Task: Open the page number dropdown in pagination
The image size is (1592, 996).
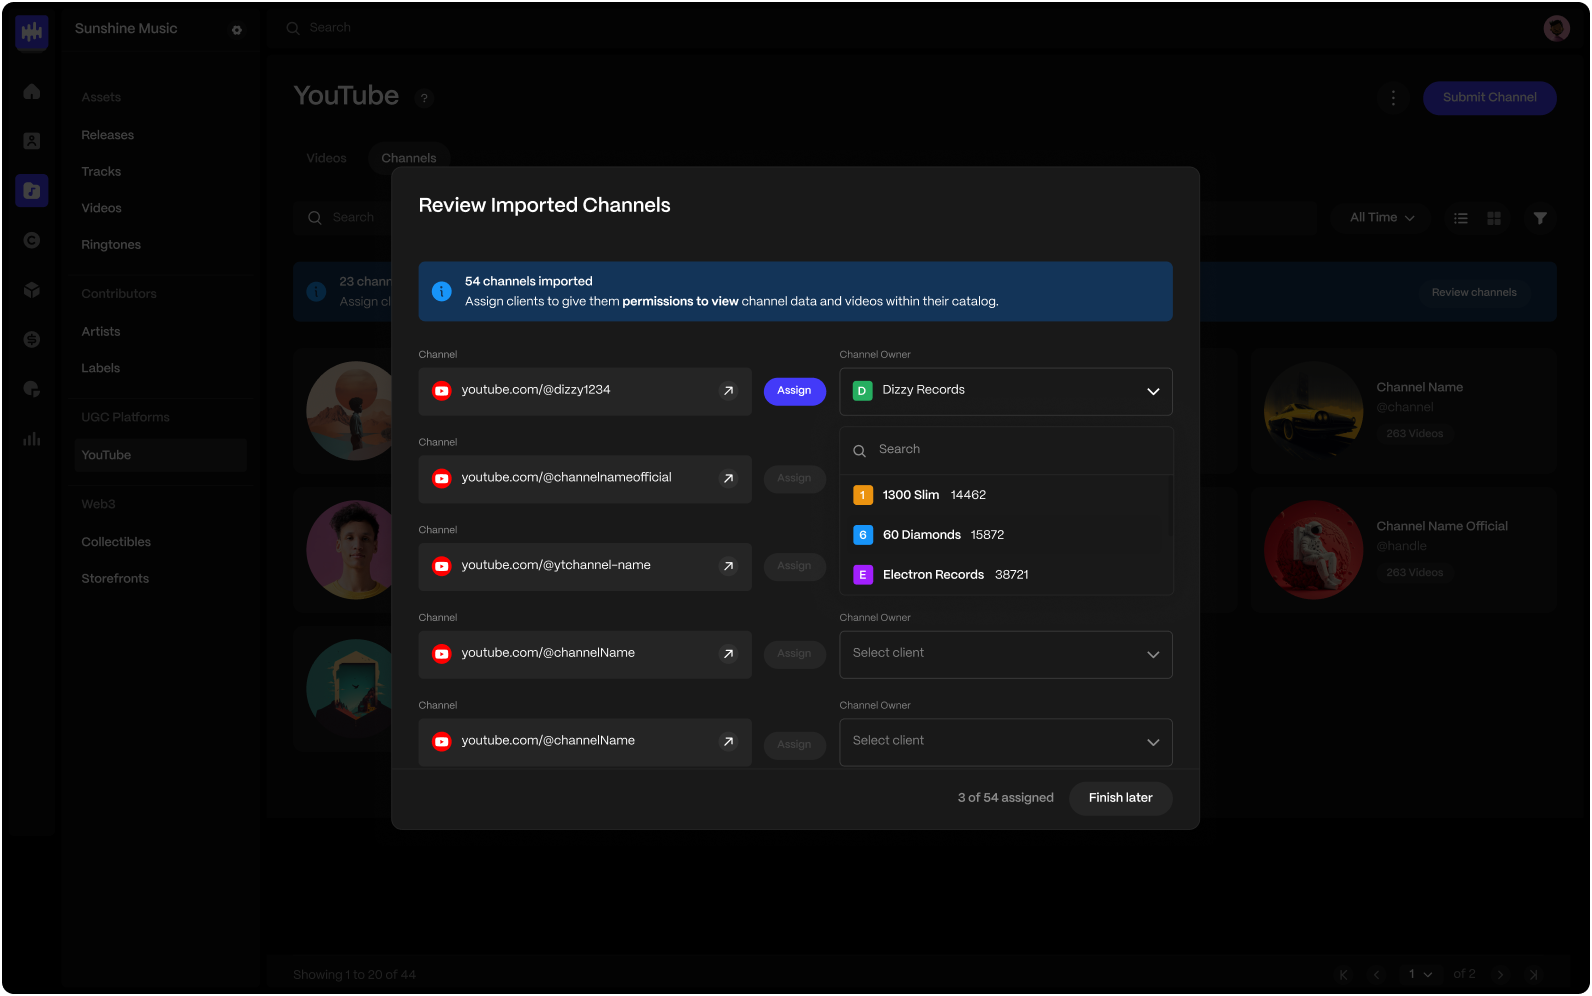Action: [1420, 975]
